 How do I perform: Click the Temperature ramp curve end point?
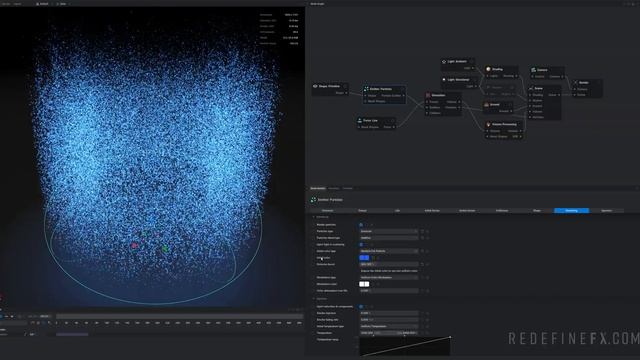click(x=450, y=337)
